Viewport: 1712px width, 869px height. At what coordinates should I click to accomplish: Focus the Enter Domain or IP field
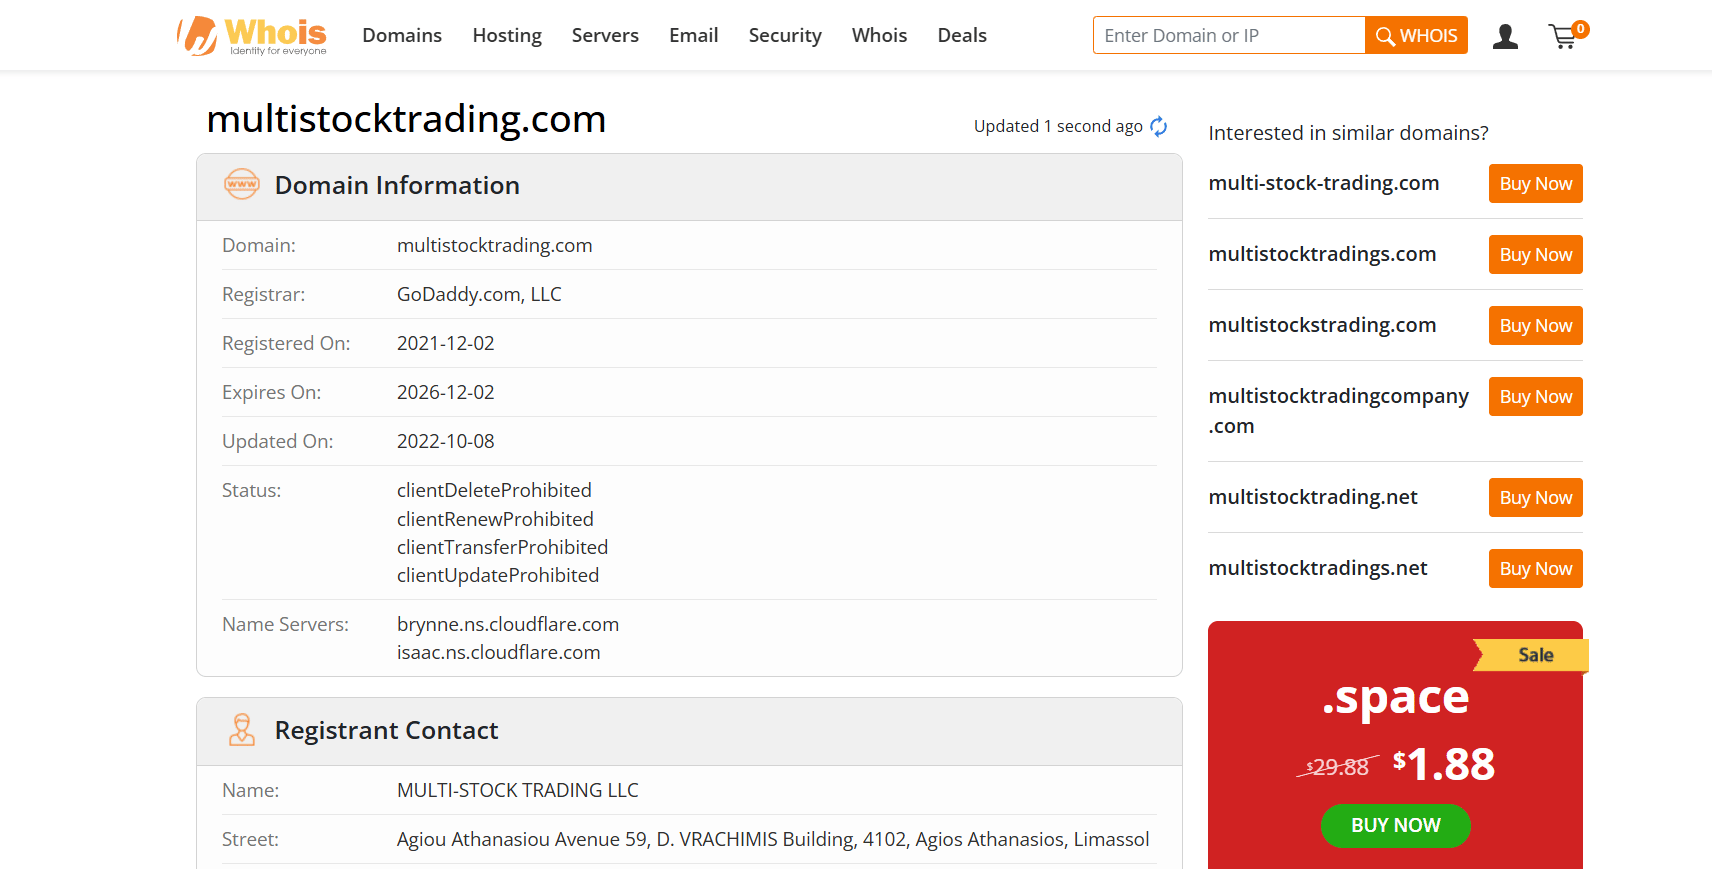click(1229, 35)
